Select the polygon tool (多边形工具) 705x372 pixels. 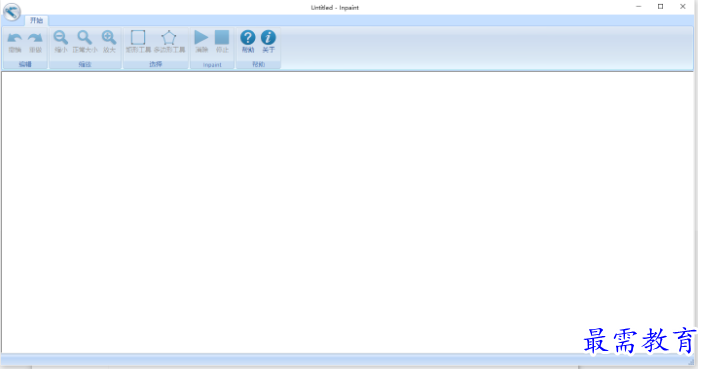[169, 37]
